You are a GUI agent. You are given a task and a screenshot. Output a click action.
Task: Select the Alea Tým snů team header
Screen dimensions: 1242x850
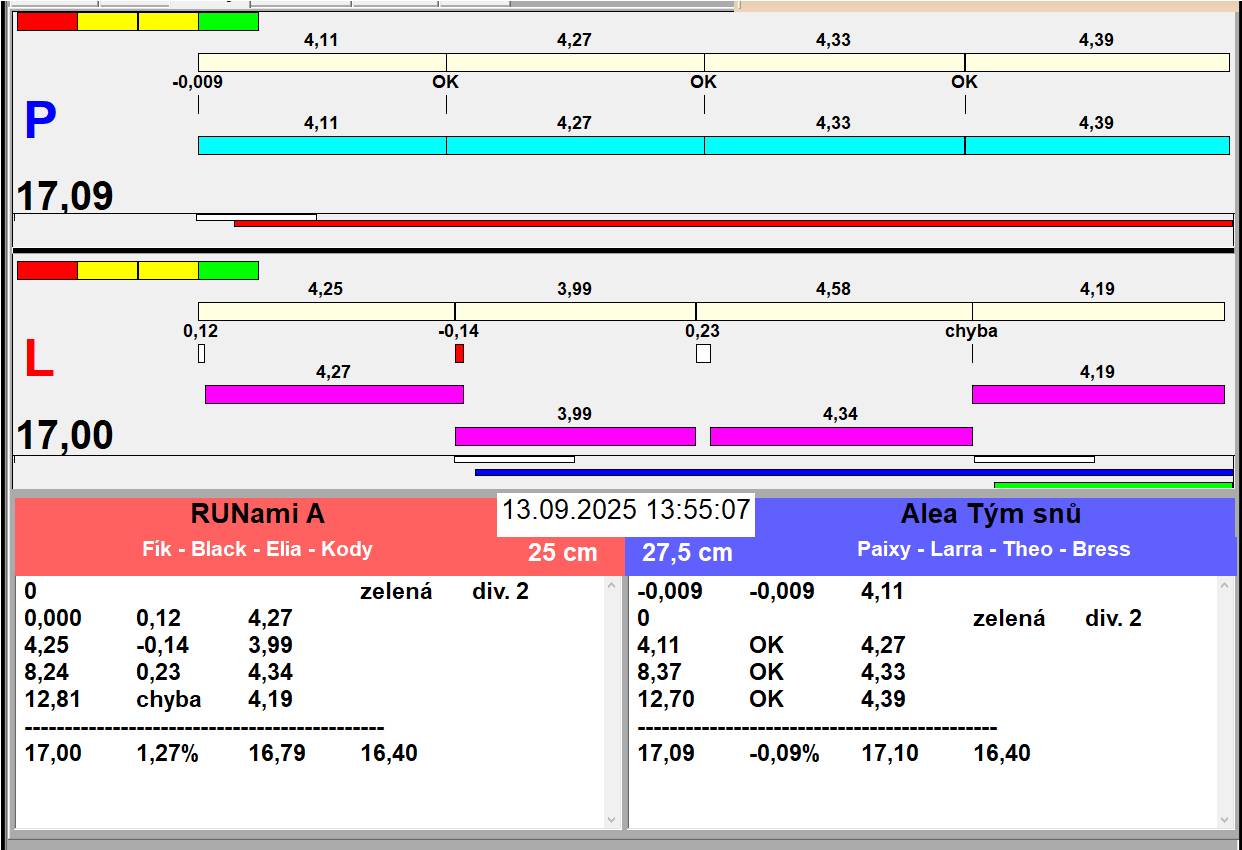tap(991, 514)
